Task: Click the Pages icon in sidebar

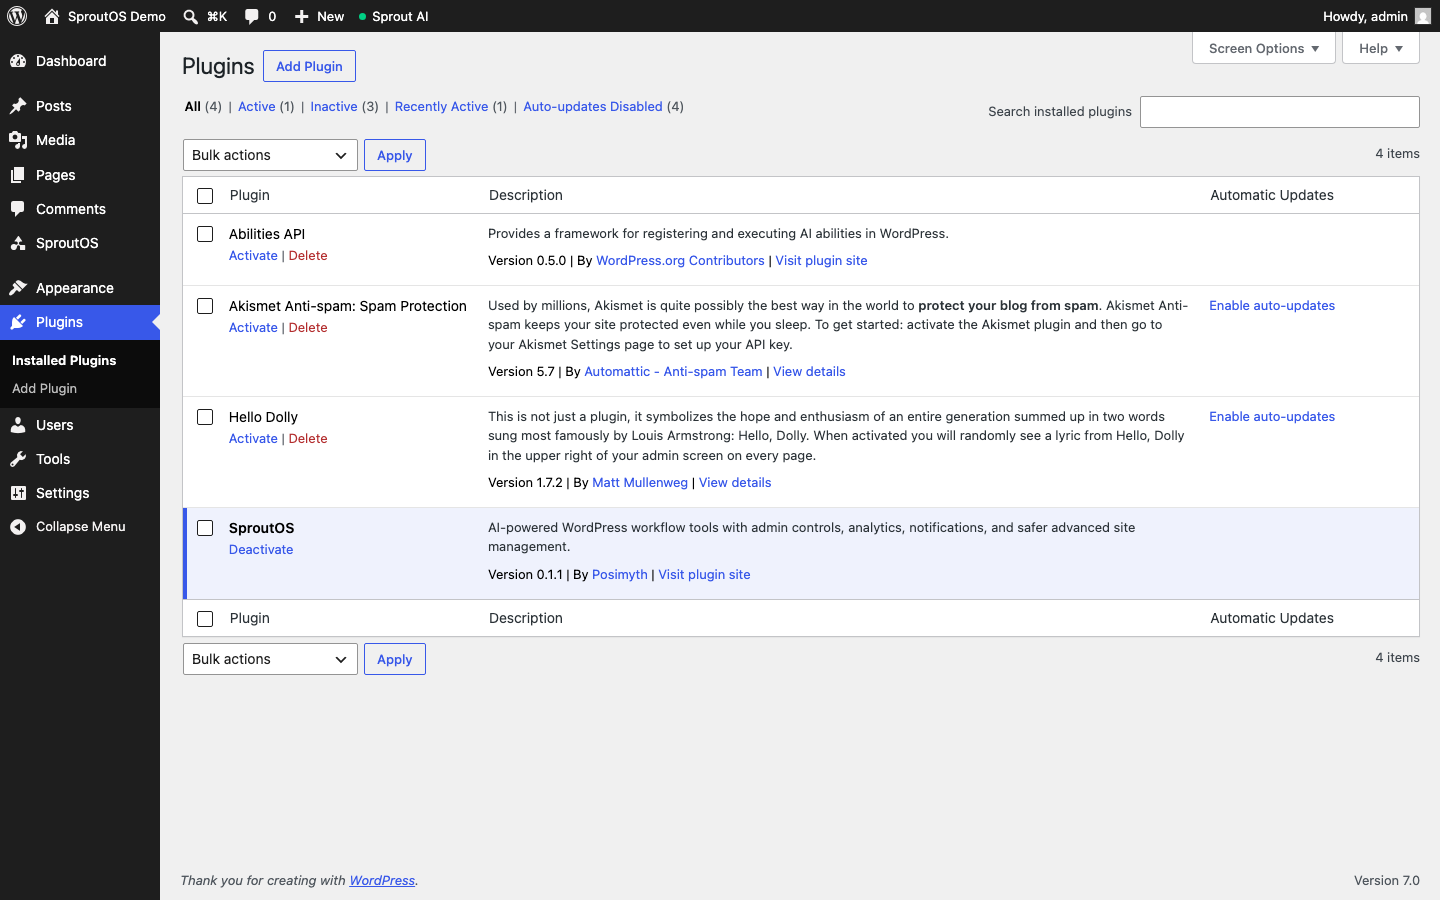Action: [18, 175]
